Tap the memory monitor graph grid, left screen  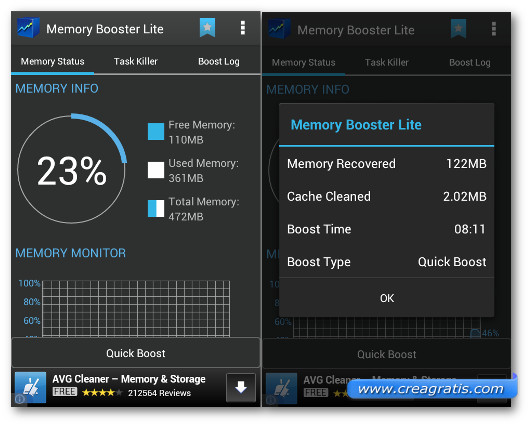coord(136,308)
